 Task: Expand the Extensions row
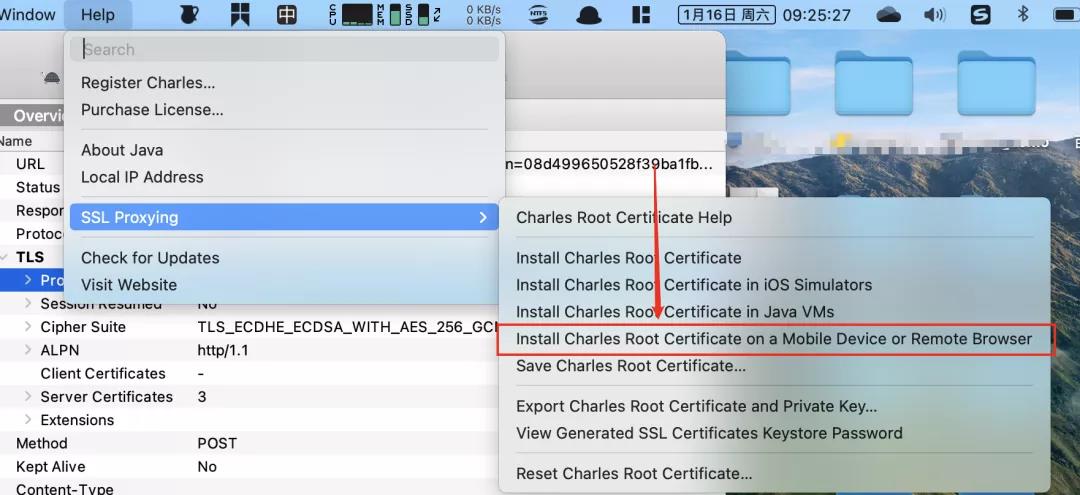(x=28, y=420)
